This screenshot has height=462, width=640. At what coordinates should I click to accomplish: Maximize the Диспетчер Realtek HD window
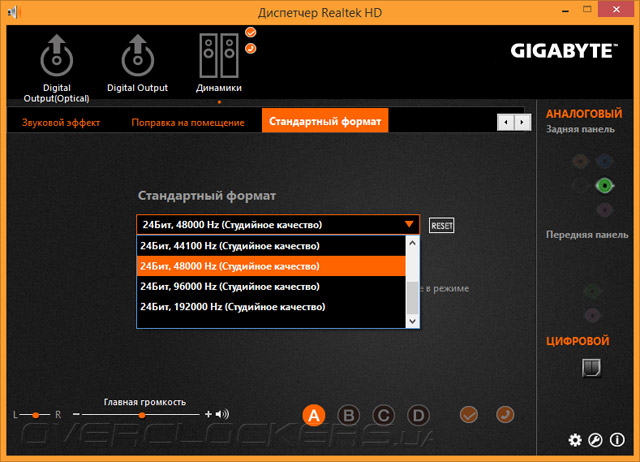click(587, 10)
